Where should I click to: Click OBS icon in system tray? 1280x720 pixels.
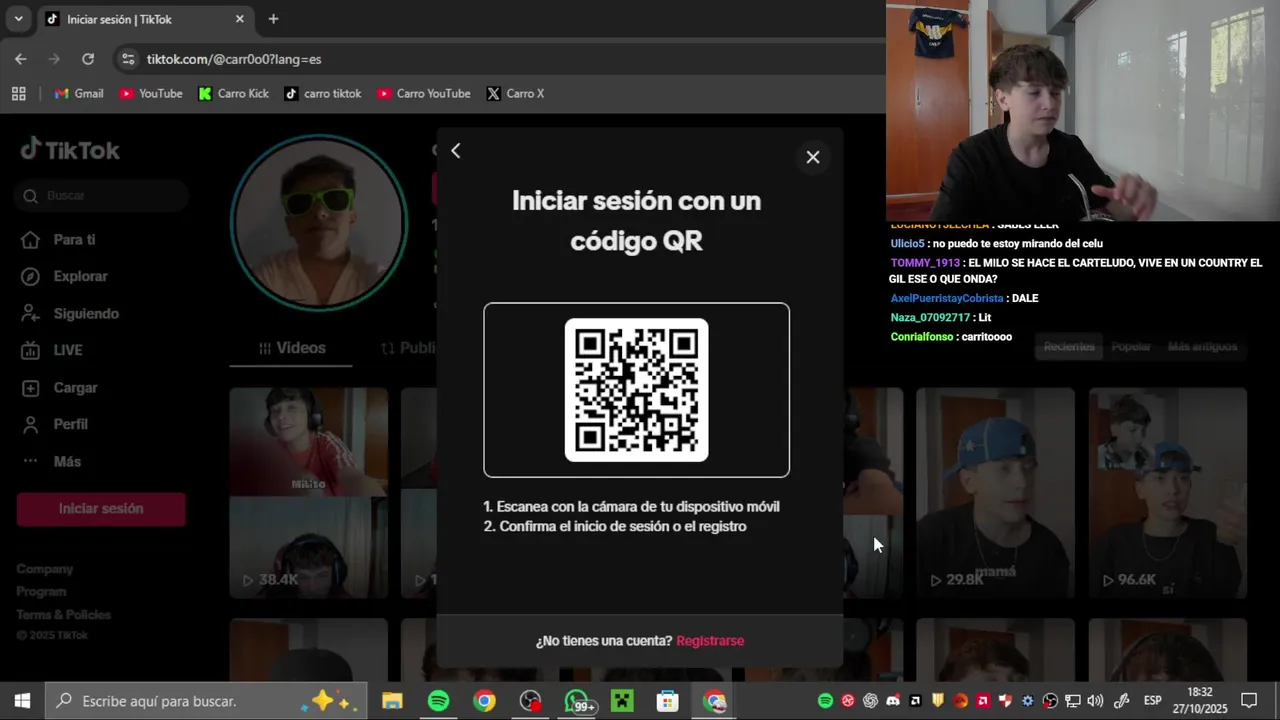pyautogui.click(x=1050, y=701)
